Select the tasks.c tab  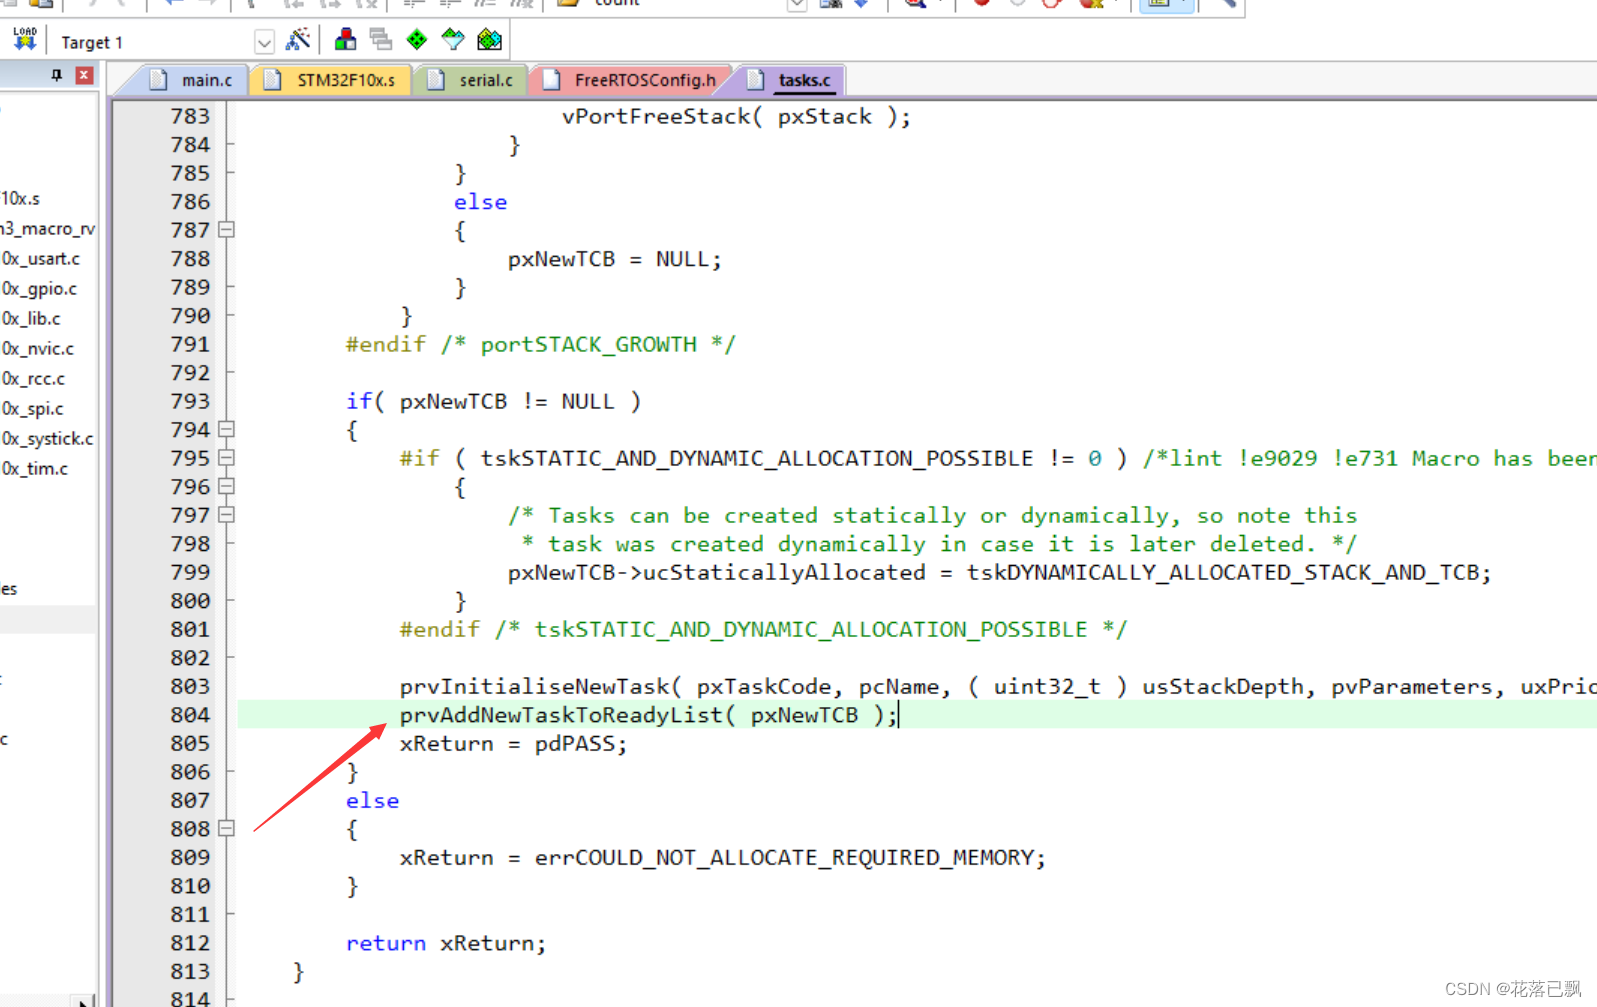tap(795, 80)
